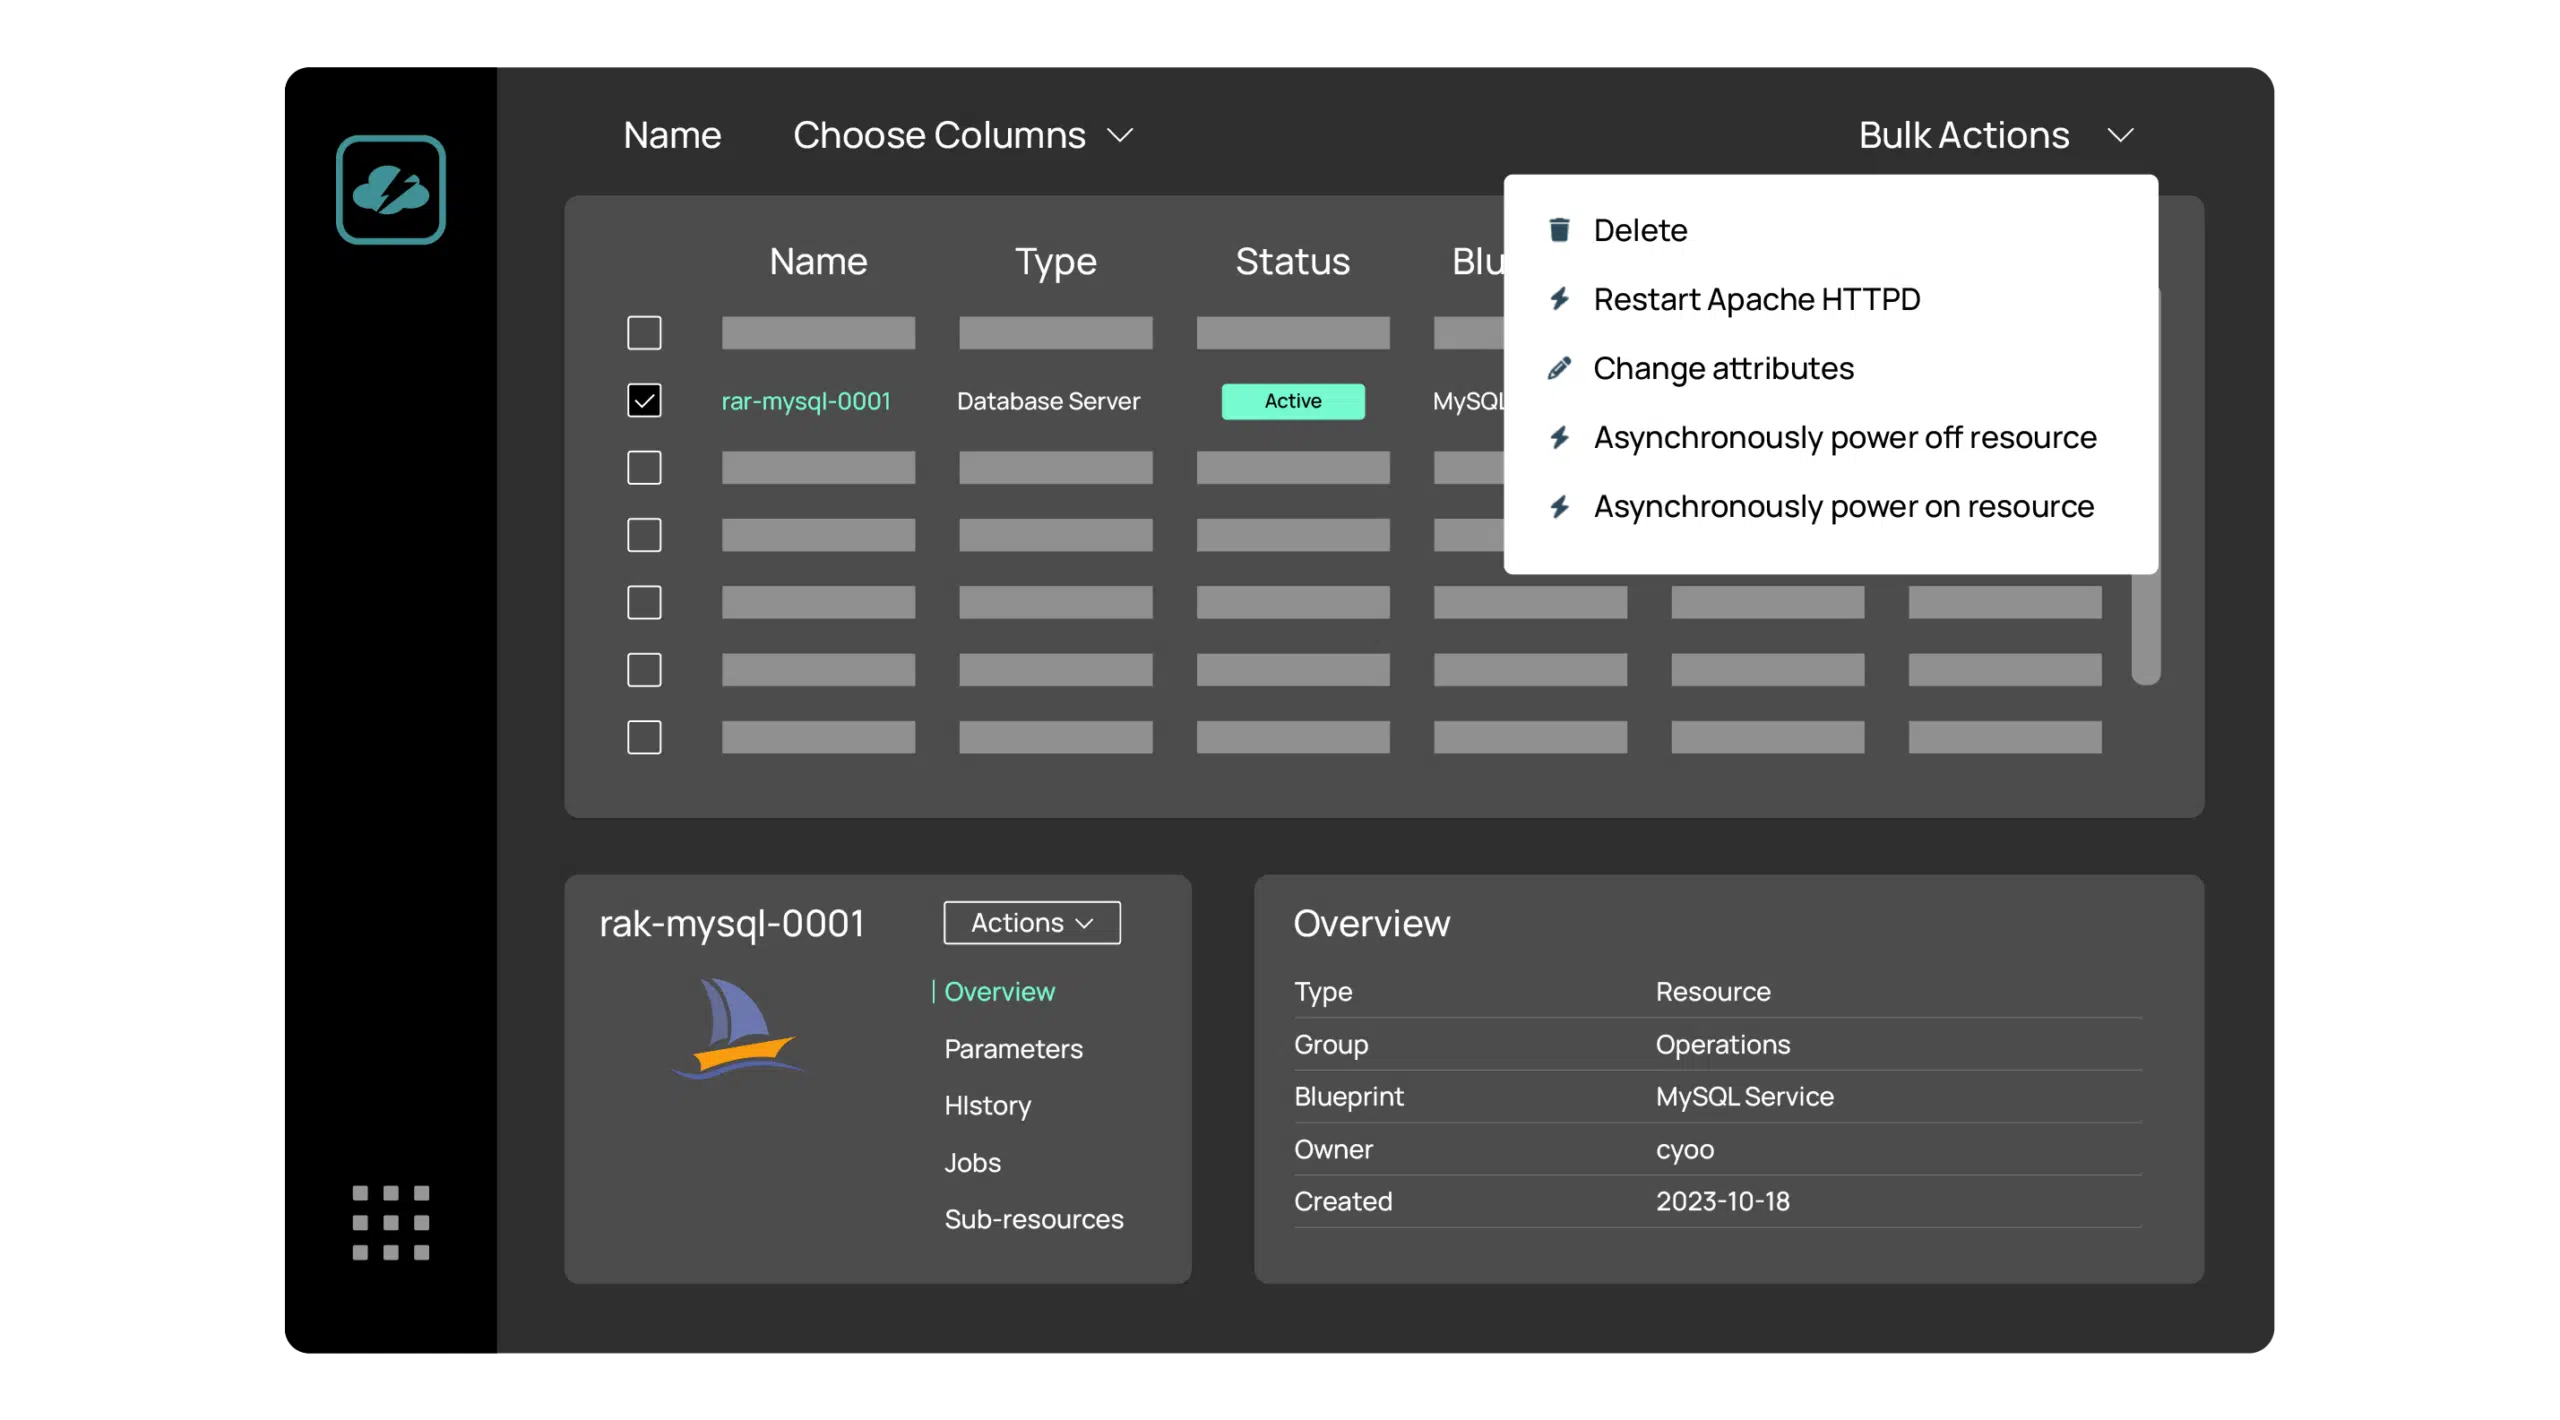Select the Parameters navigation item
The width and height of the screenshot is (2560, 1420).
tap(1012, 1048)
